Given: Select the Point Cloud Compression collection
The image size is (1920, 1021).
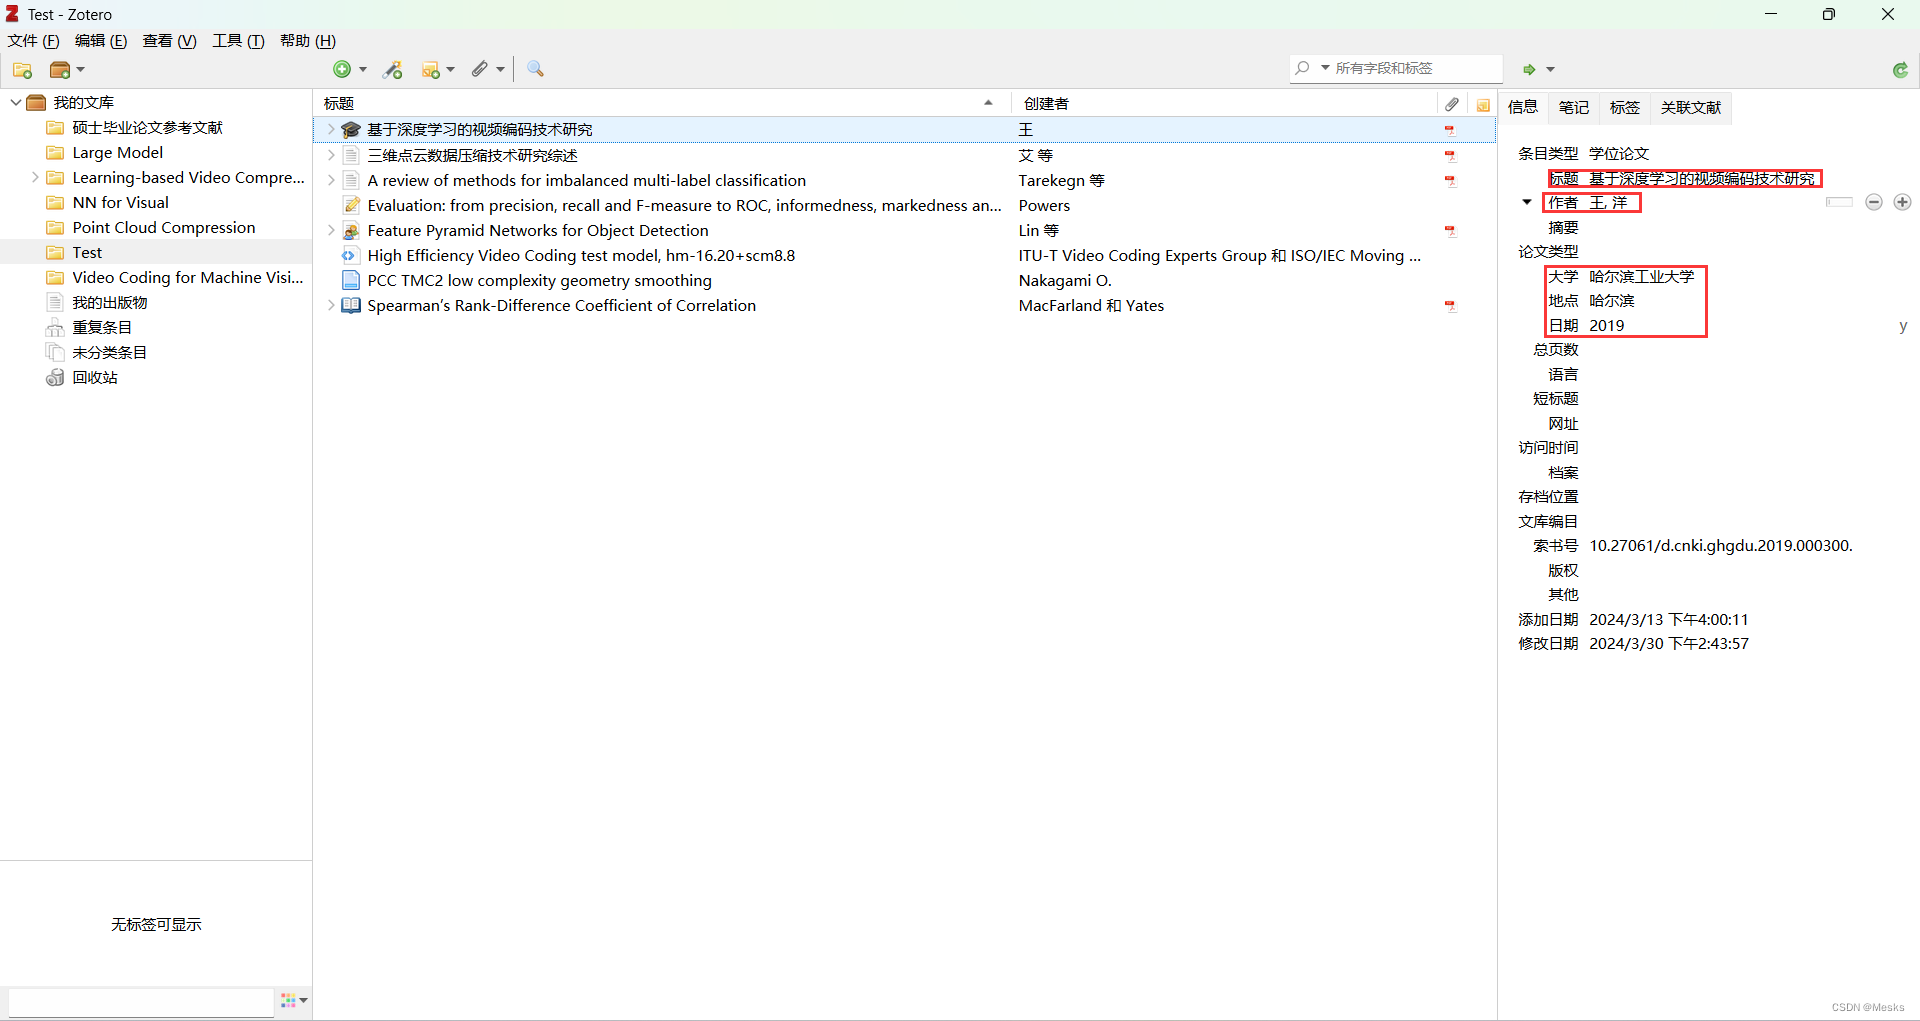Looking at the screenshot, I should pyautogui.click(x=163, y=228).
